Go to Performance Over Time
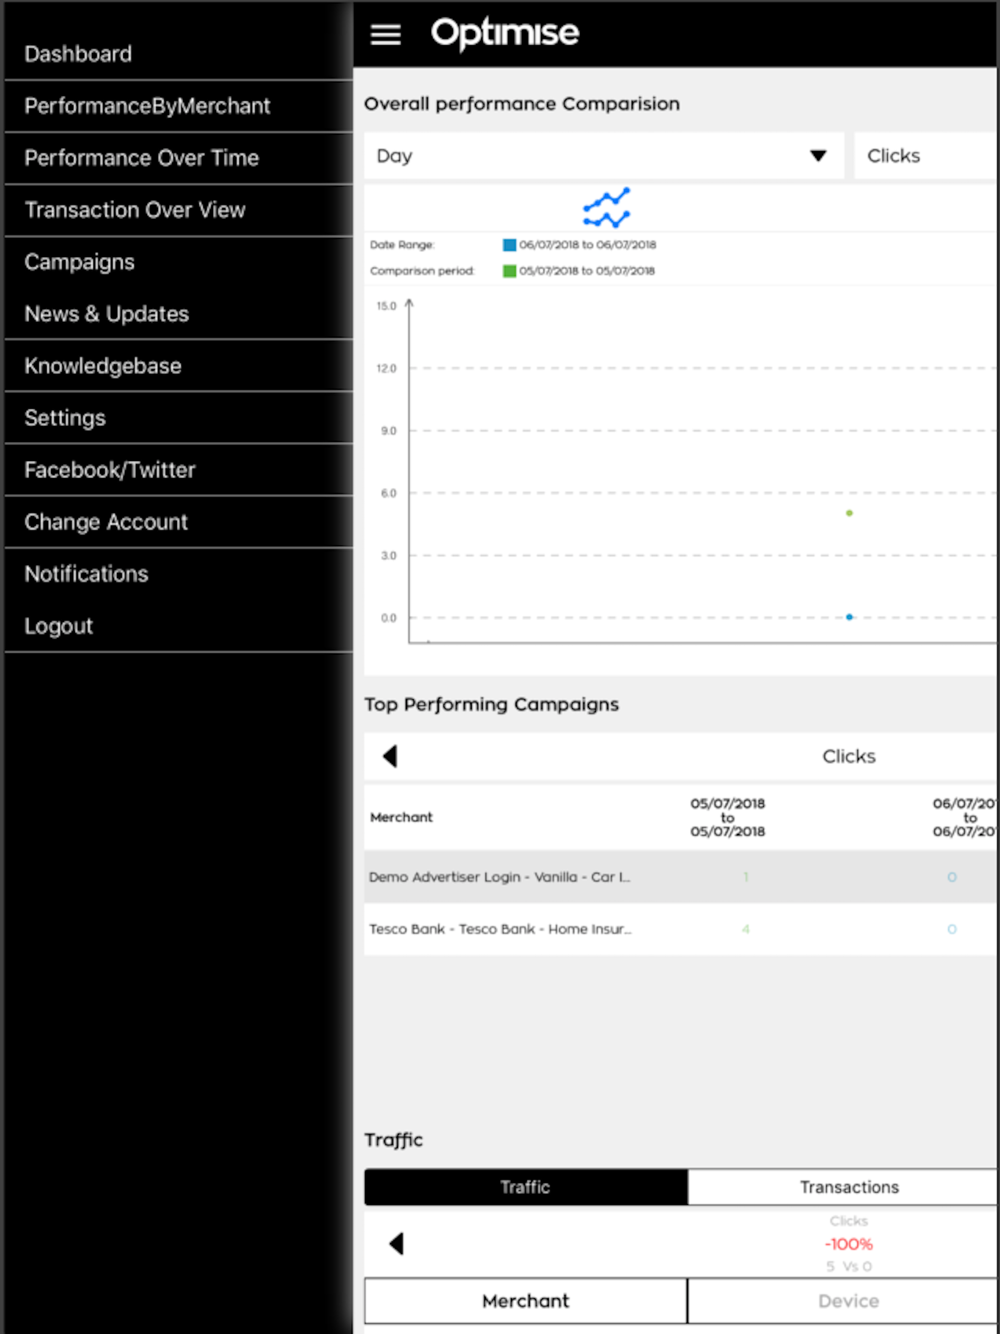 pos(141,158)
